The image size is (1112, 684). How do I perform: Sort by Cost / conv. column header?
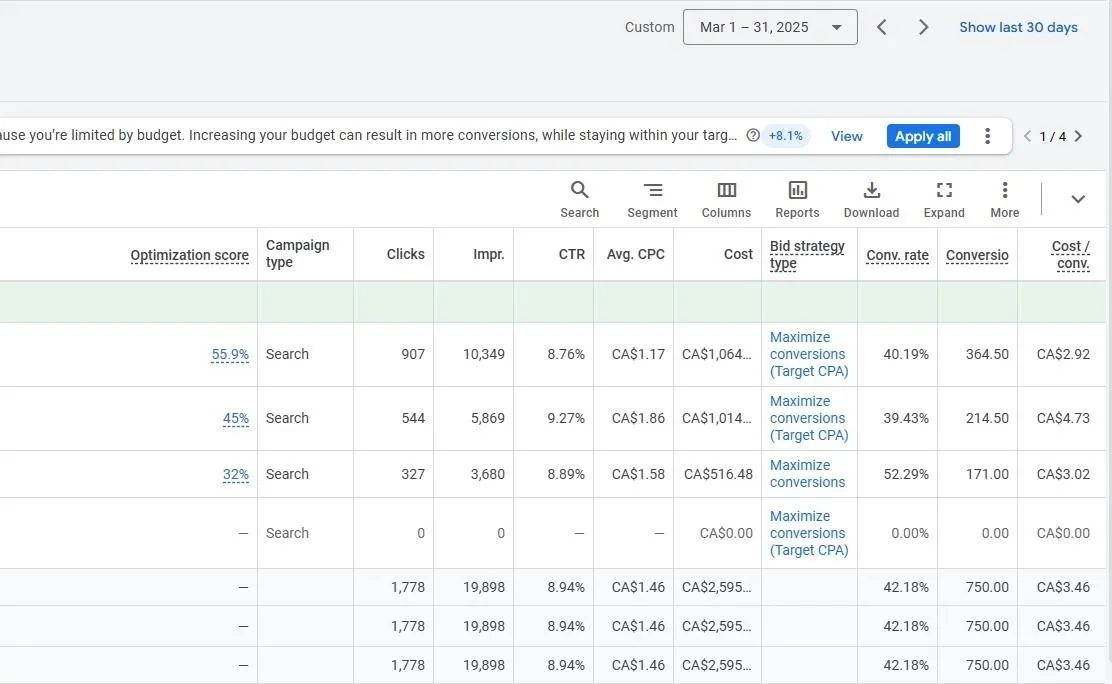coord(1071,255)
